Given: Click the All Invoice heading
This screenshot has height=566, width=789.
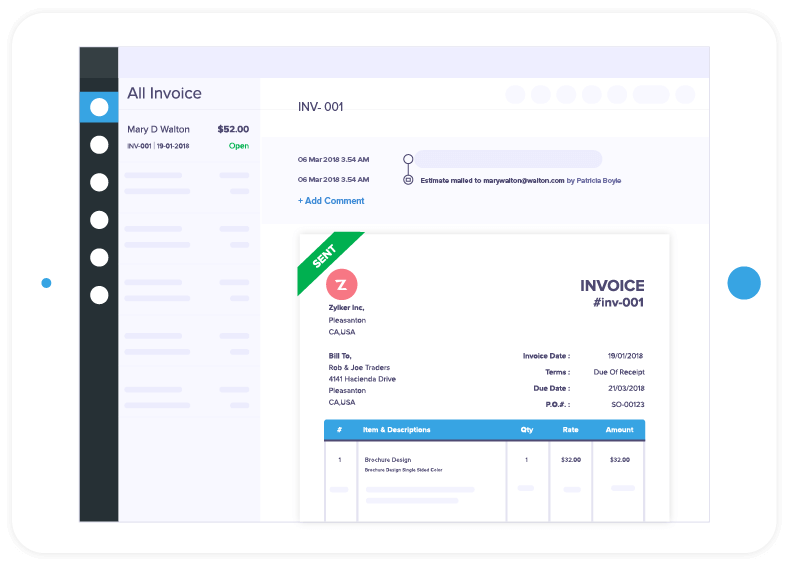Looking at the screenshot, I should click(x=164, y=93).
